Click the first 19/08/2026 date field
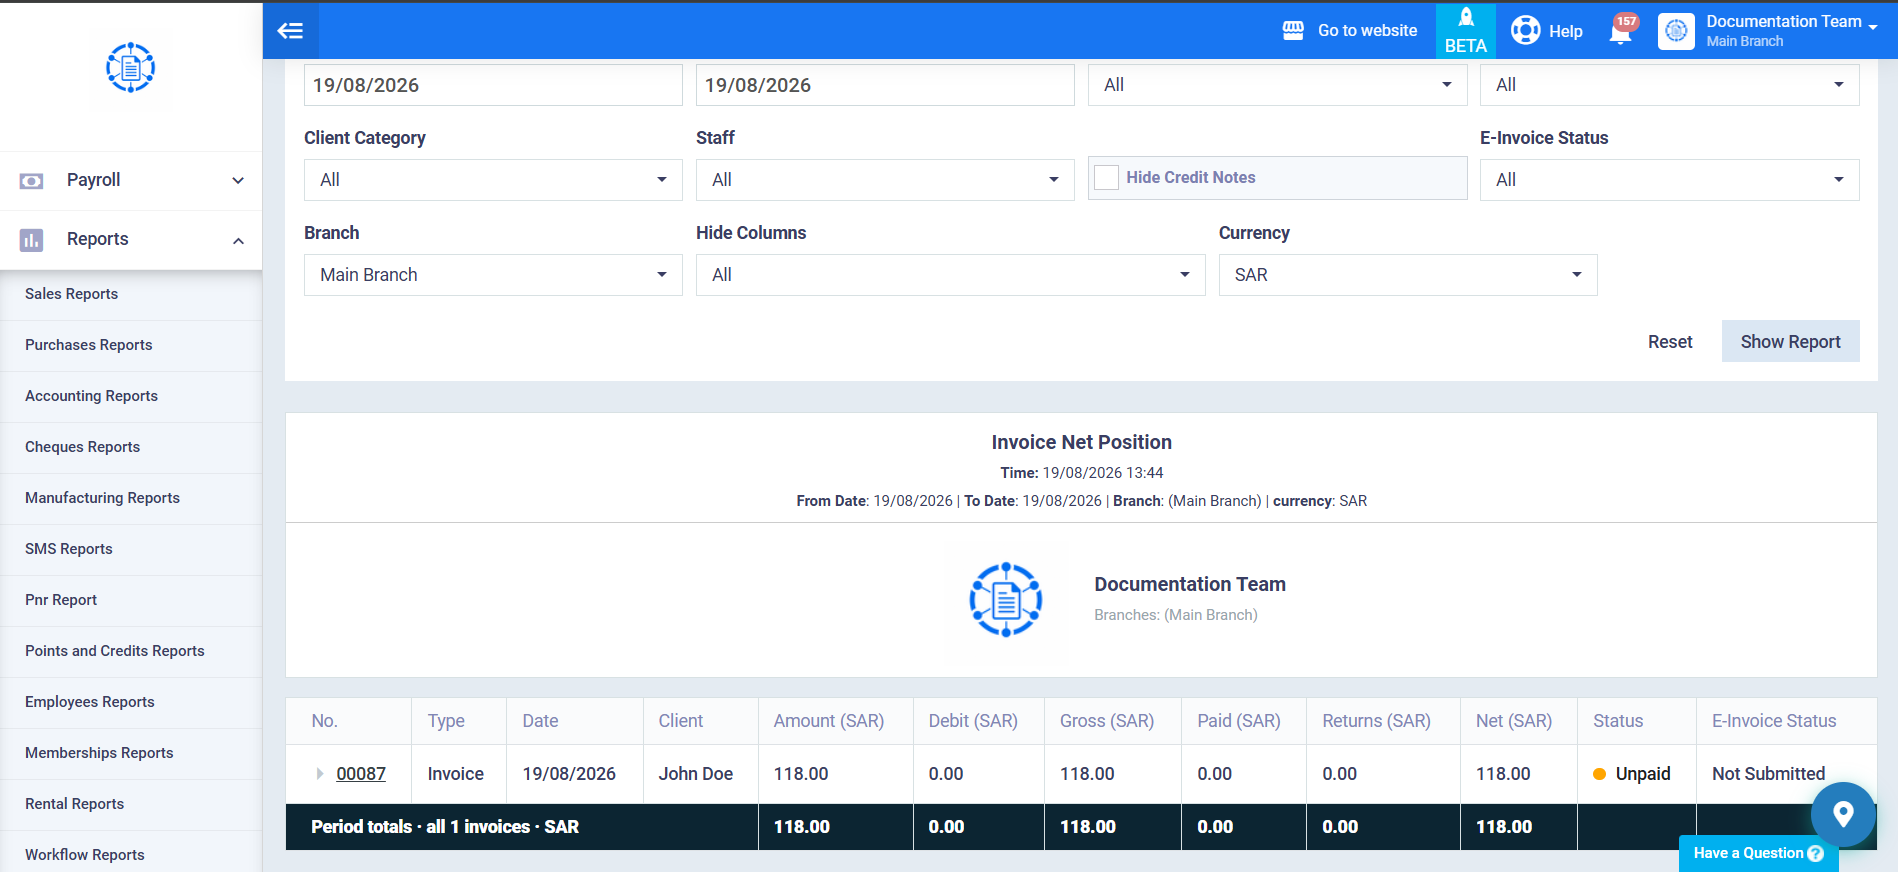The height and width of the screenshot is (872, 1898). [x=493, y=85]
